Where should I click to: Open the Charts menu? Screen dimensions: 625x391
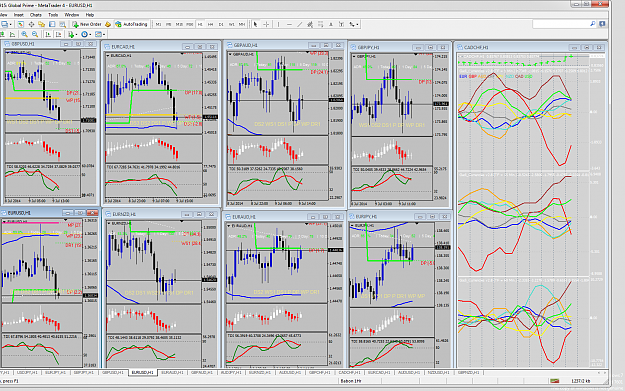(35, 15)
